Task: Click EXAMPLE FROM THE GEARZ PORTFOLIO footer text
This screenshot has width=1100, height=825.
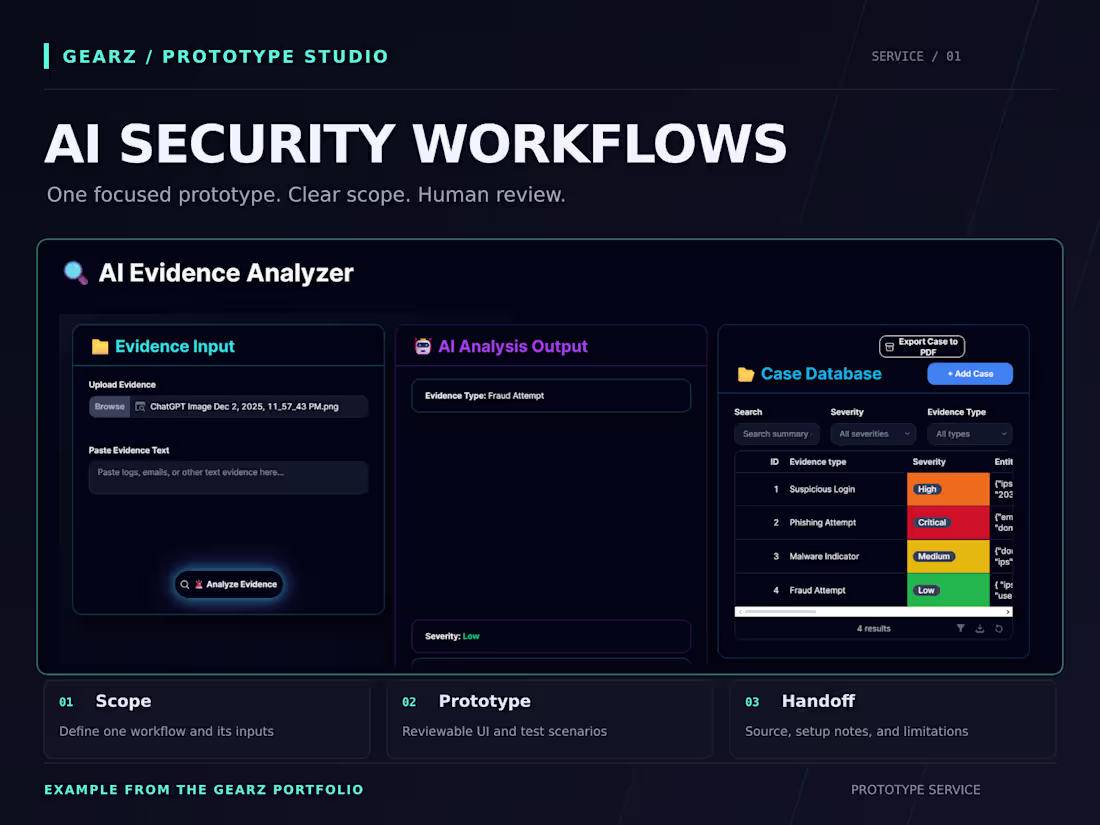Action: click(203, 790)
